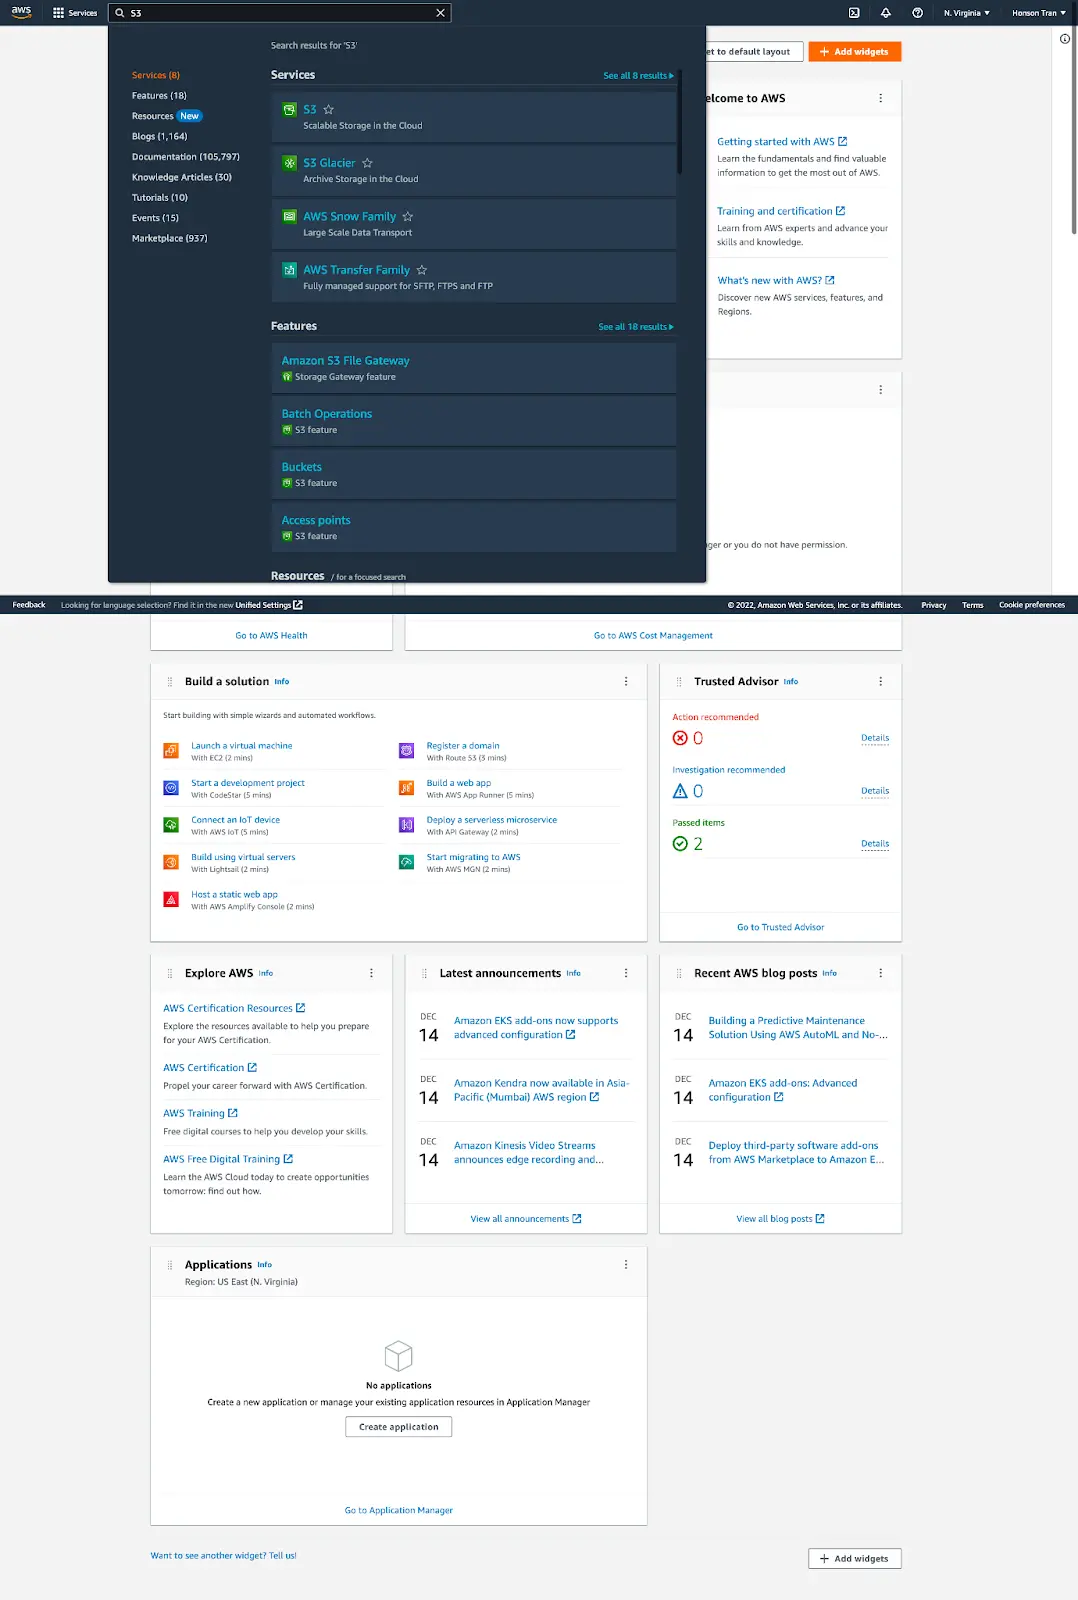
Task: View Details for Passed items
Action: click(875, 844)
